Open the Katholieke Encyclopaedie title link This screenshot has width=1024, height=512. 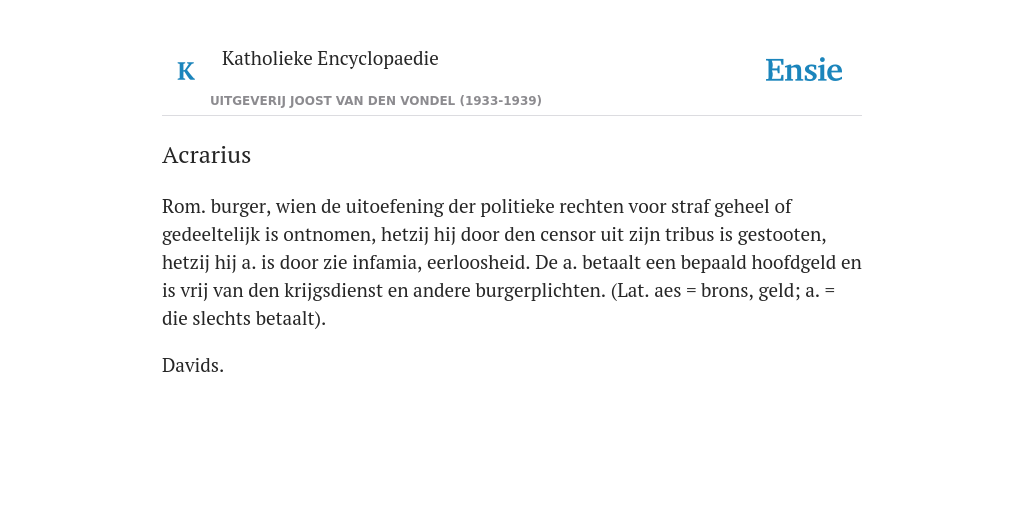tap(330, 58)
